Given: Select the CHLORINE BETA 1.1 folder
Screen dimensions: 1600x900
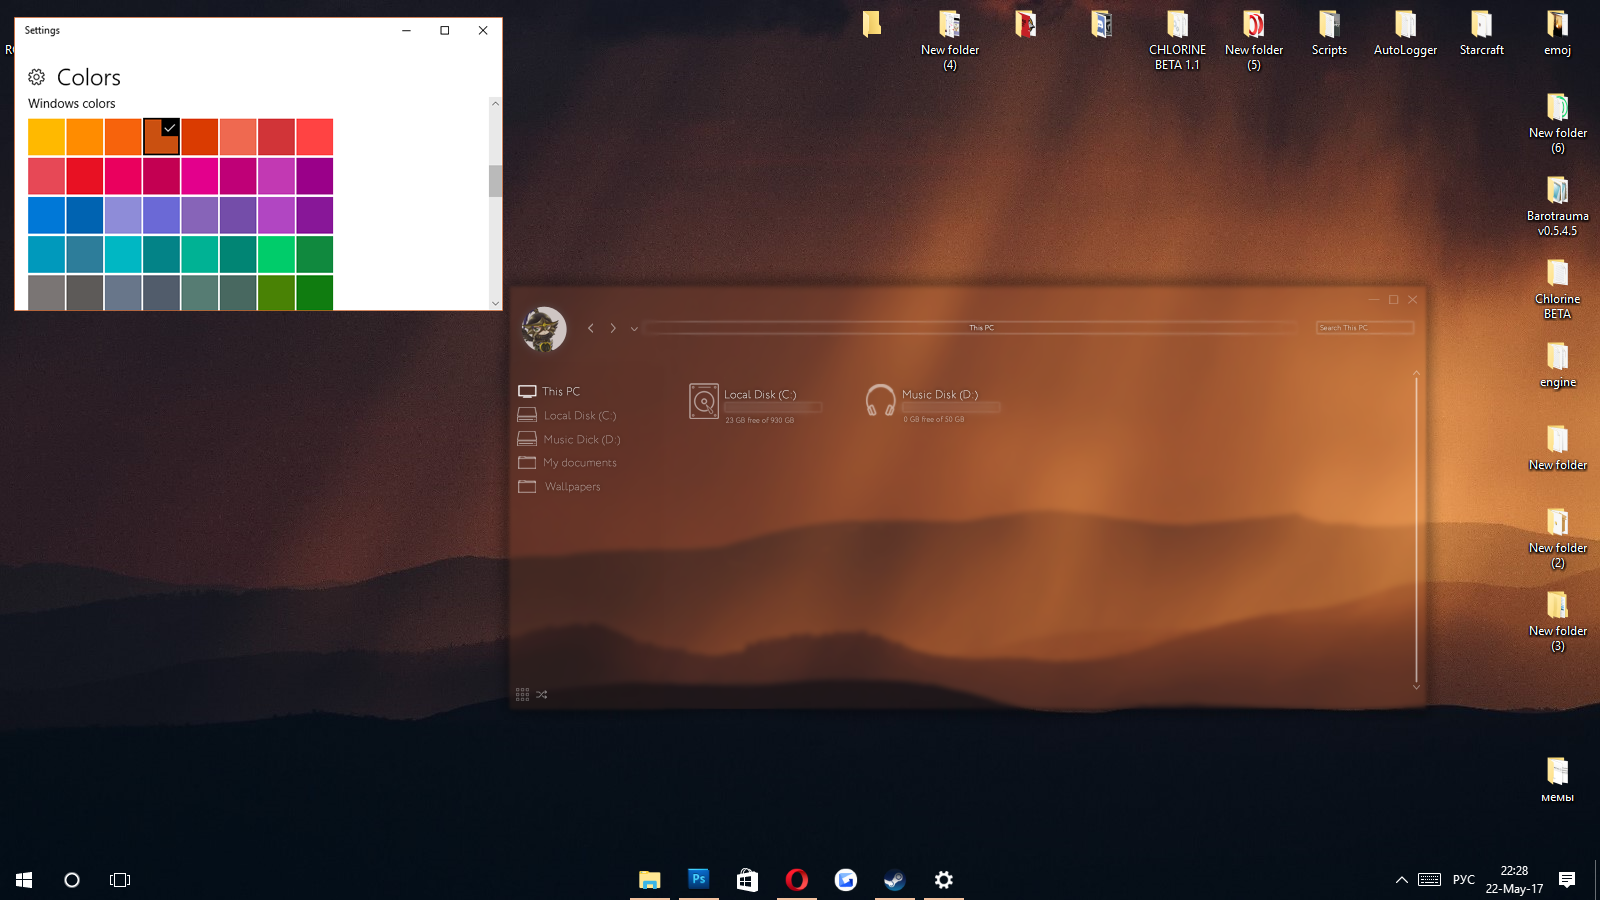Looking at the screenshot, I should (1178, 41).
